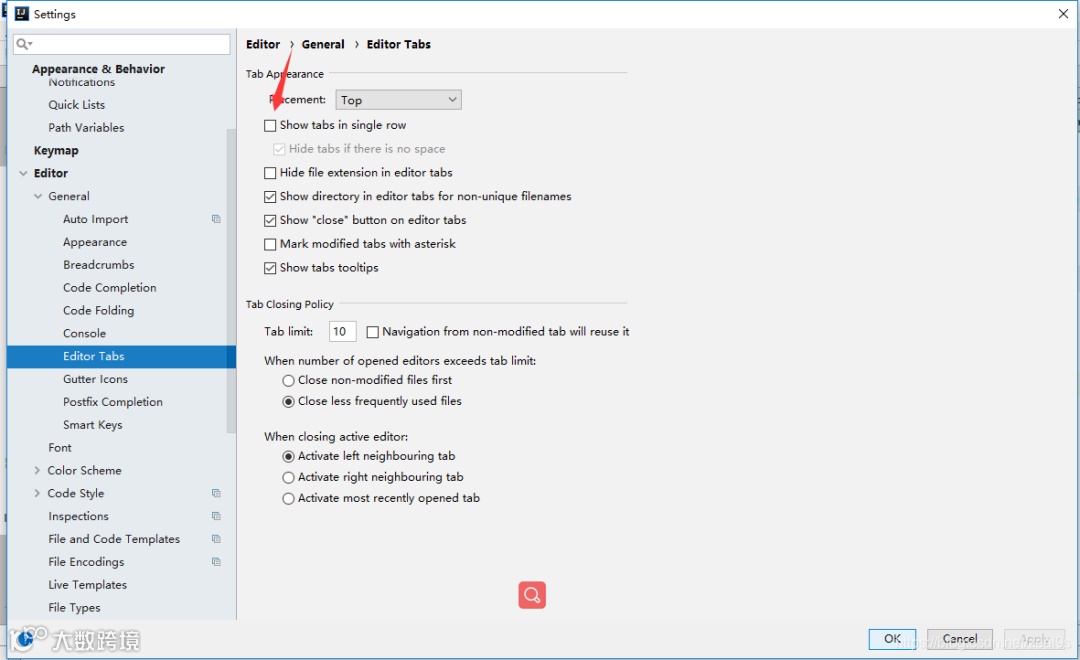Open Inspections settings
Viewport: 1080px width, 660px height.
[x=79, y=516]
